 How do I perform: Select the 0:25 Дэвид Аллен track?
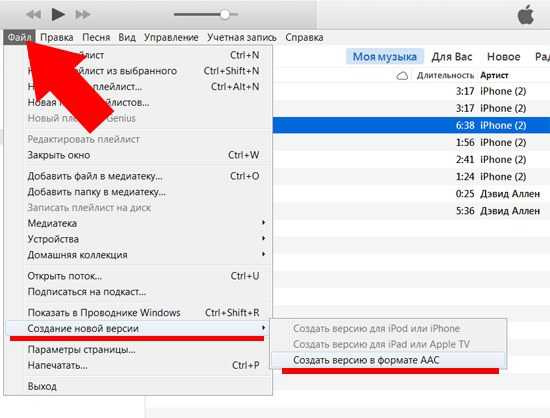click(411, 194)
